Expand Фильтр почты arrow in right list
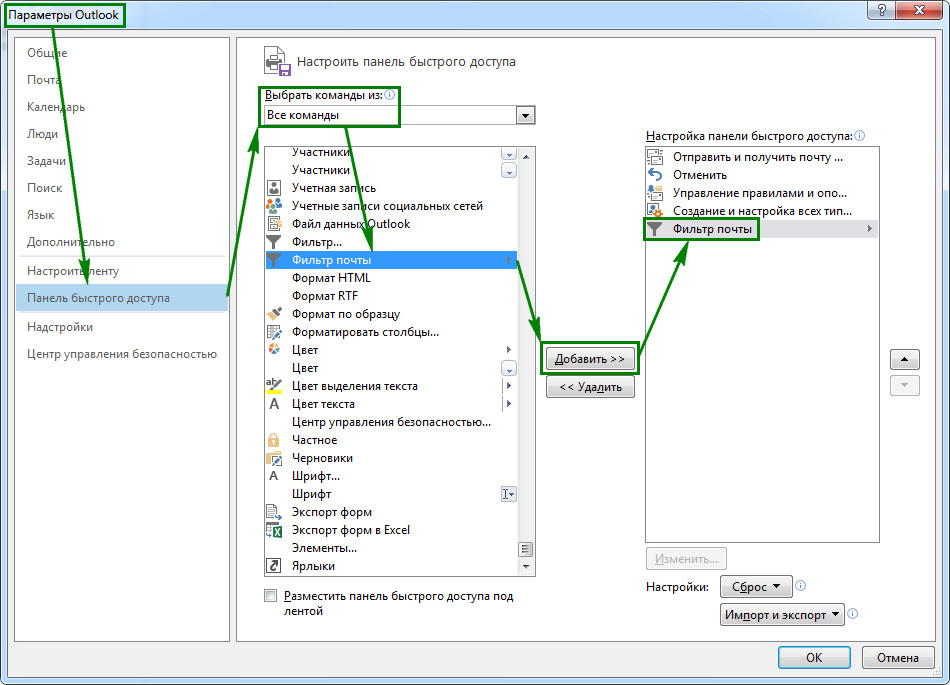The height and width of the screenshot is (685, 950). (869, 229)
